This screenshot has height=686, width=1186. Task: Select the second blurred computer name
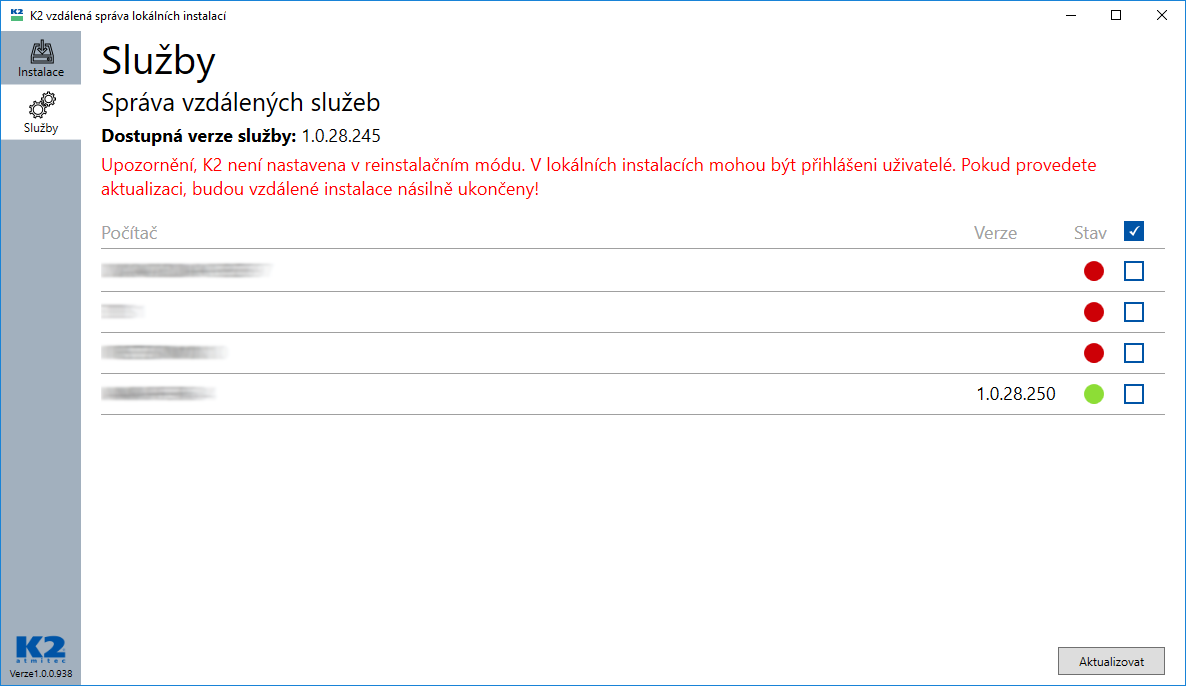[x=123, y=311]
